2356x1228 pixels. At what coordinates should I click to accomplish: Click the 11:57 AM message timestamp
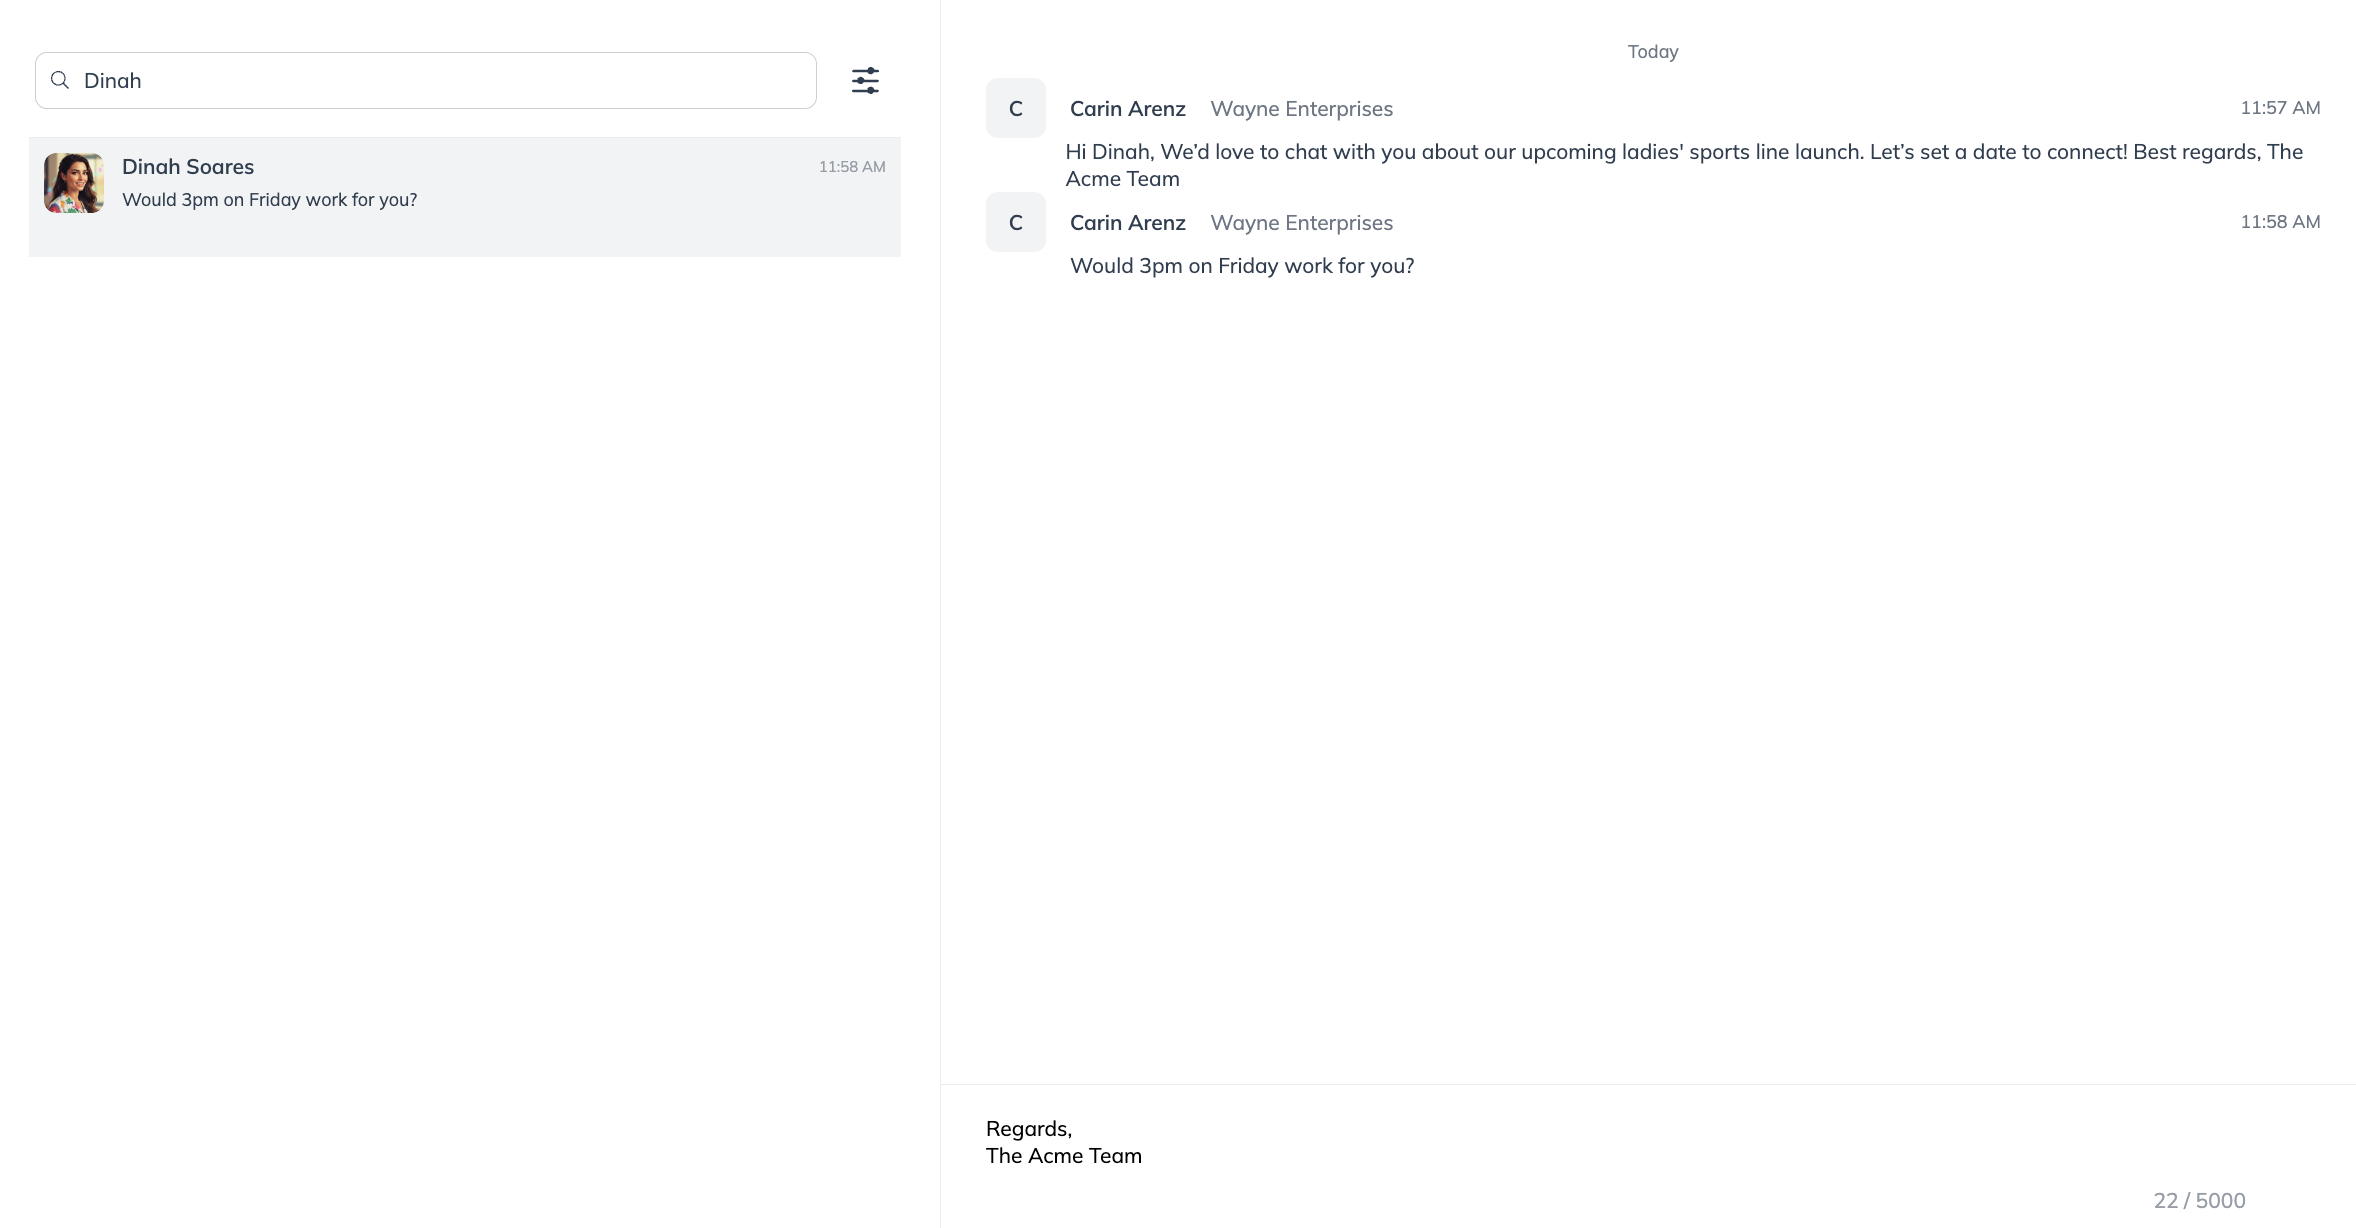[x=2279, y=108]
